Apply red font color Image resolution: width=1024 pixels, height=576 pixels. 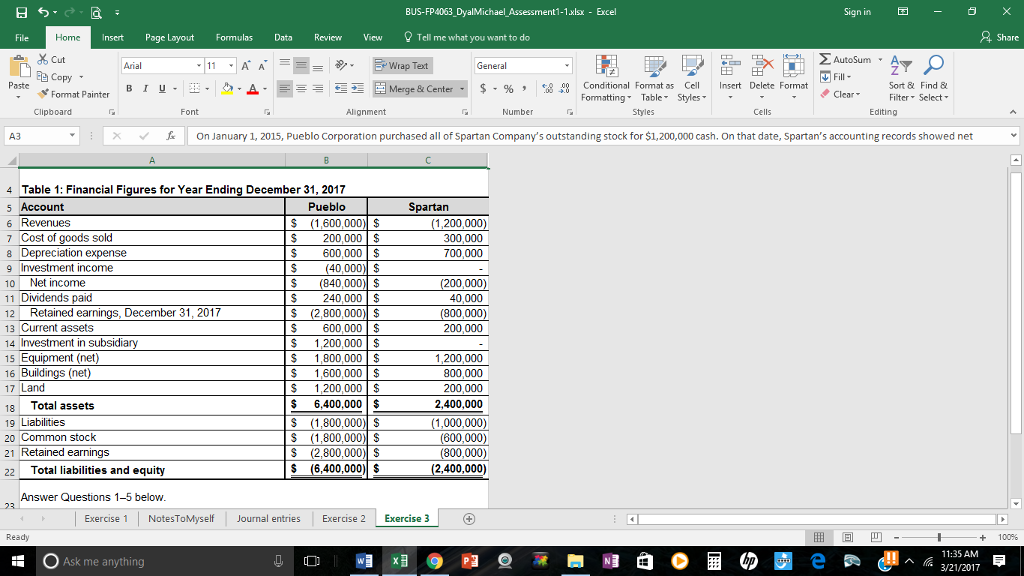coord(253,88)
